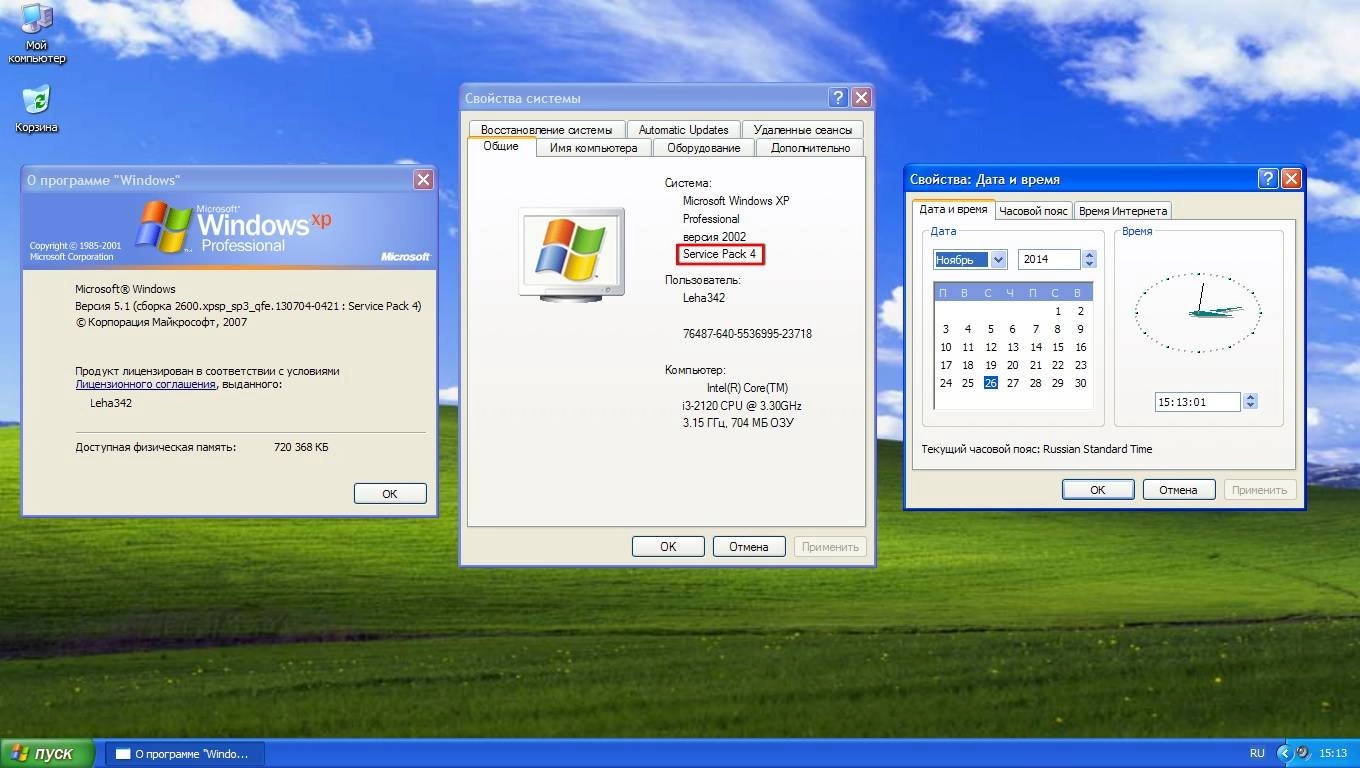
Task: Click 'Отмена' in System Properties window
Action: 749,546
